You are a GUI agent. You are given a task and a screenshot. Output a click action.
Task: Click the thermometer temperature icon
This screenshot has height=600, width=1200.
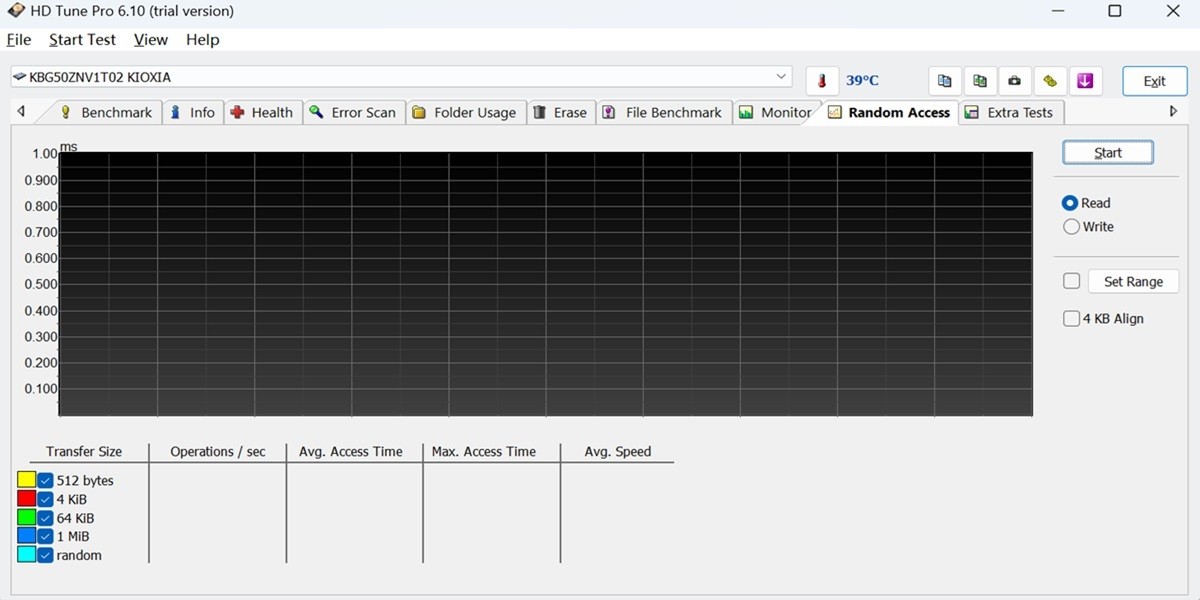822,81
